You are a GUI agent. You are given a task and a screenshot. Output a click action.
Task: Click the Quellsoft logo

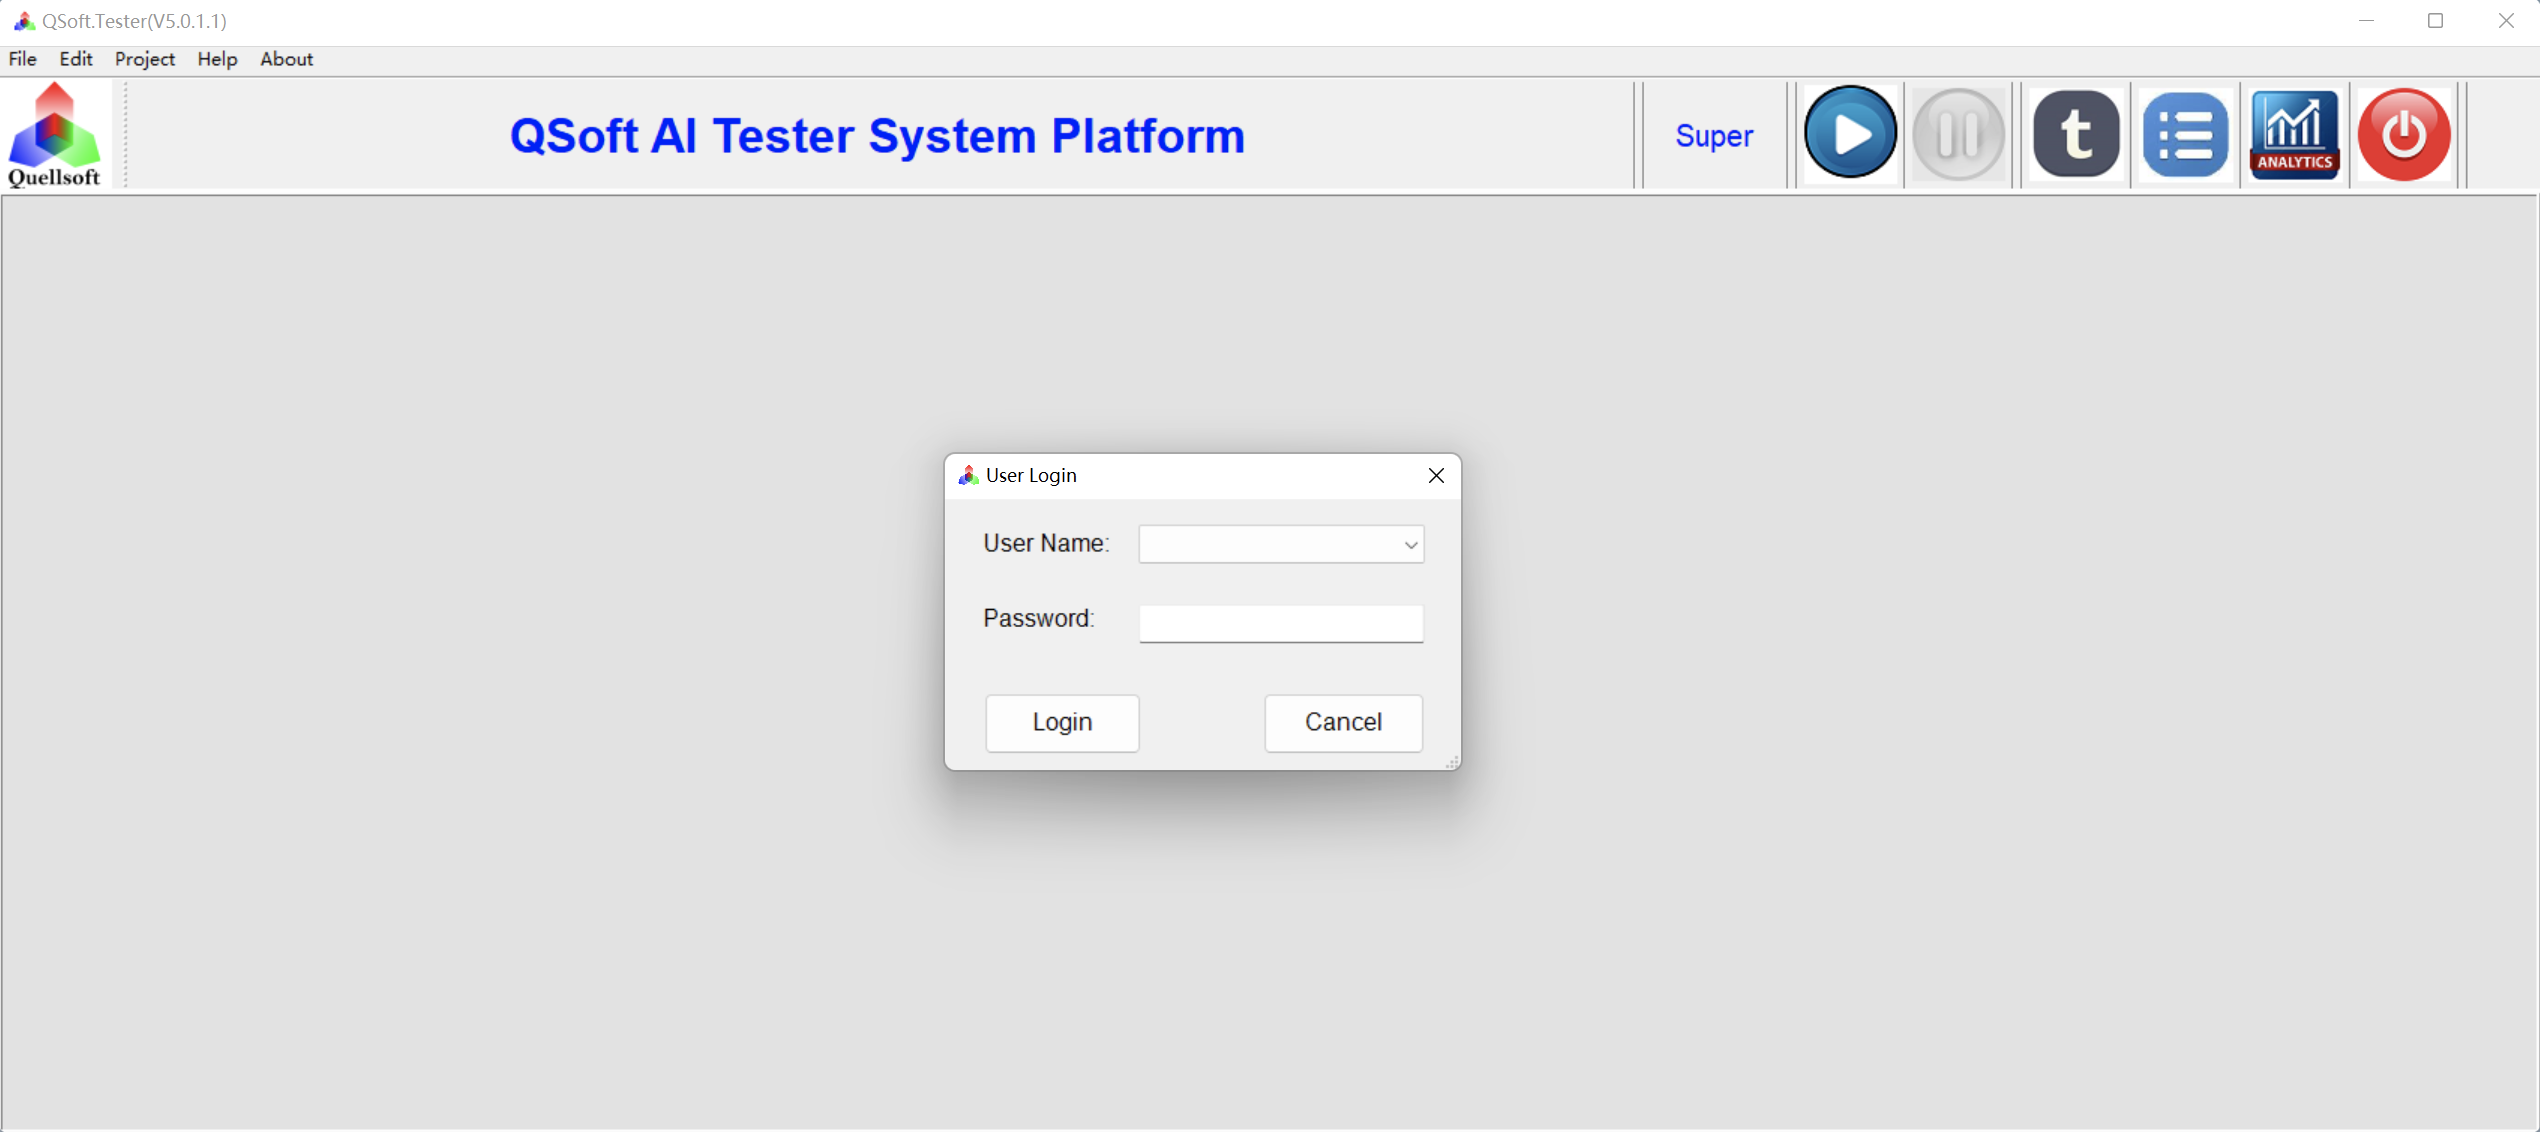tap(55, 133)
